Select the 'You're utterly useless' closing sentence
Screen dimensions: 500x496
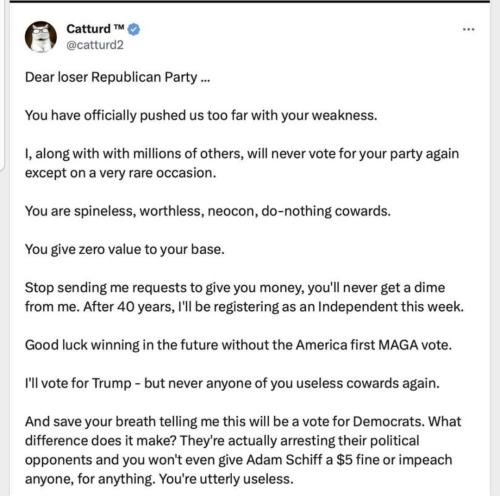coord(226,479)
